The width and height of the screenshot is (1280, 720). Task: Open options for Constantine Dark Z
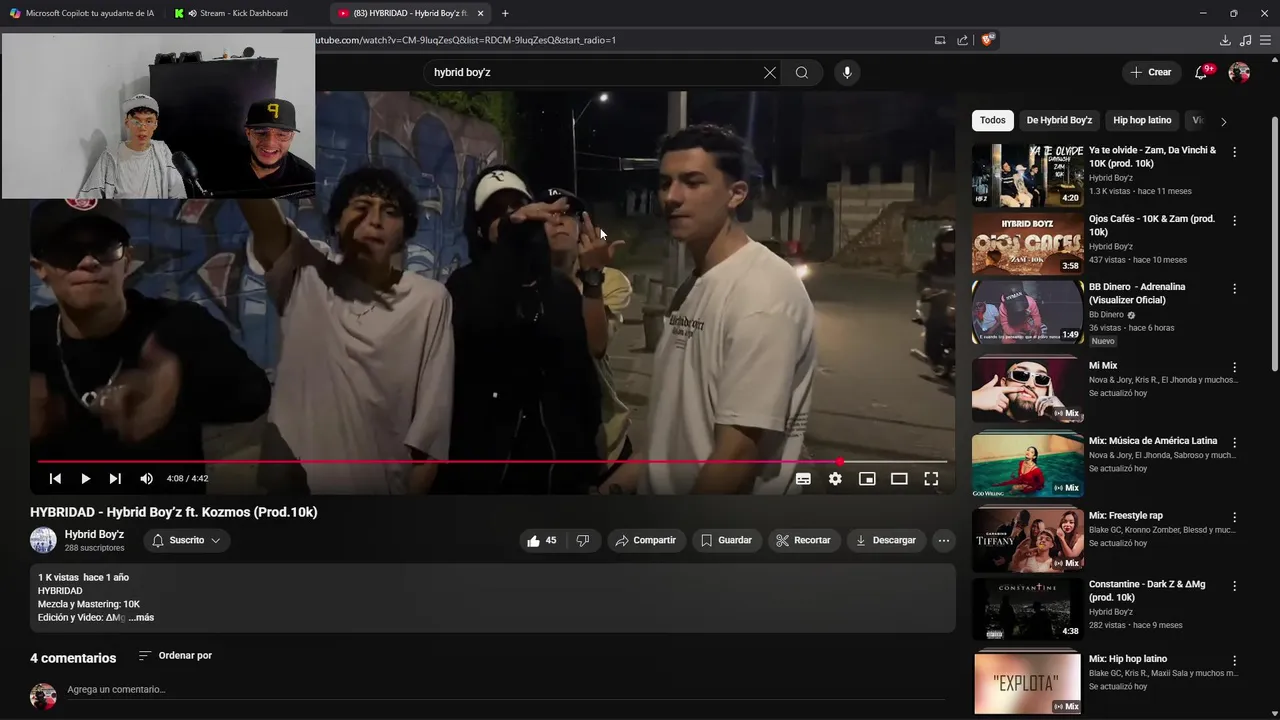(x=1234, y=586)
